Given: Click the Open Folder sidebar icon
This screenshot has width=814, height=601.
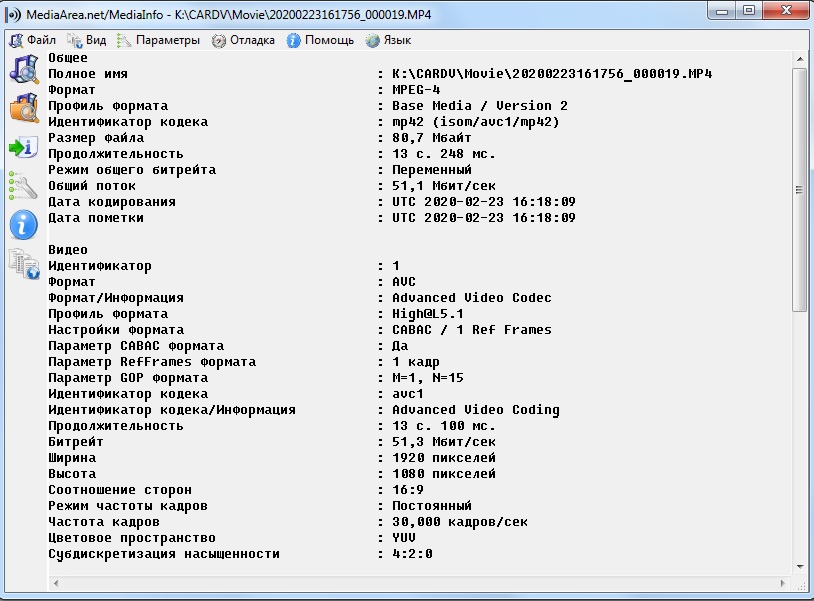Looking at the screenshot, I should click(23, 108).
